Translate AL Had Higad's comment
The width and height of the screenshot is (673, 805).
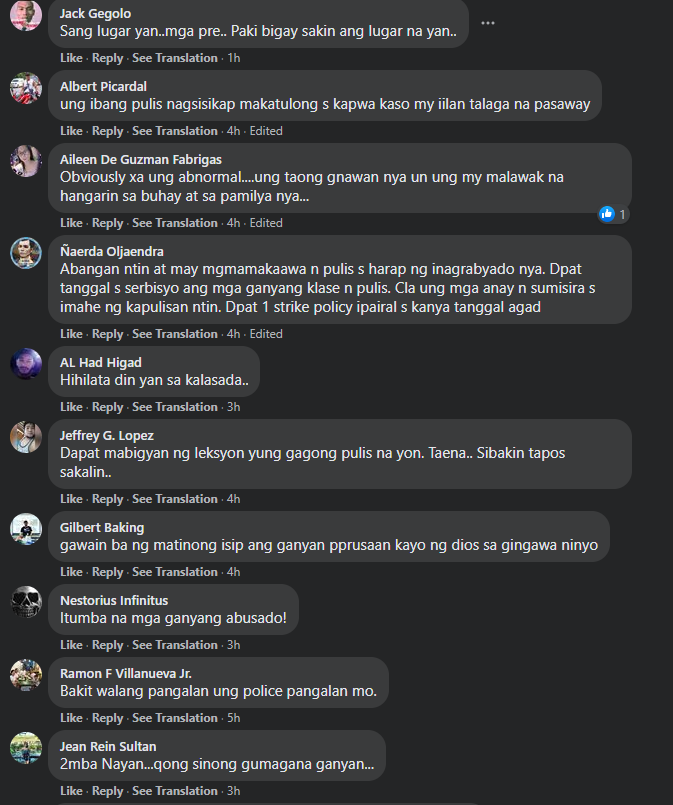[x=175, y=407]
